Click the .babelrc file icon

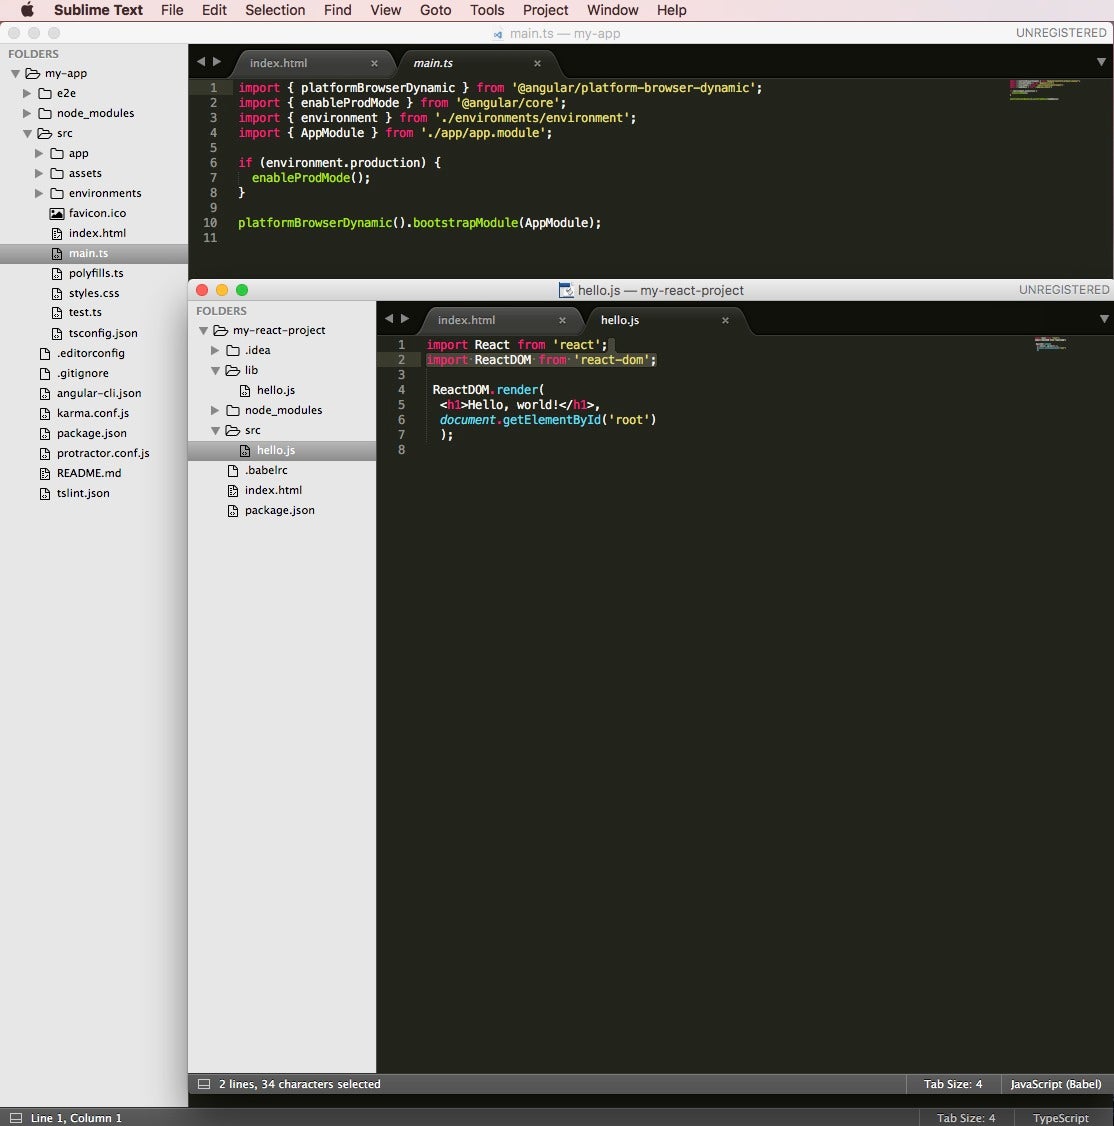pyautogui.click(x=233, y=470)
